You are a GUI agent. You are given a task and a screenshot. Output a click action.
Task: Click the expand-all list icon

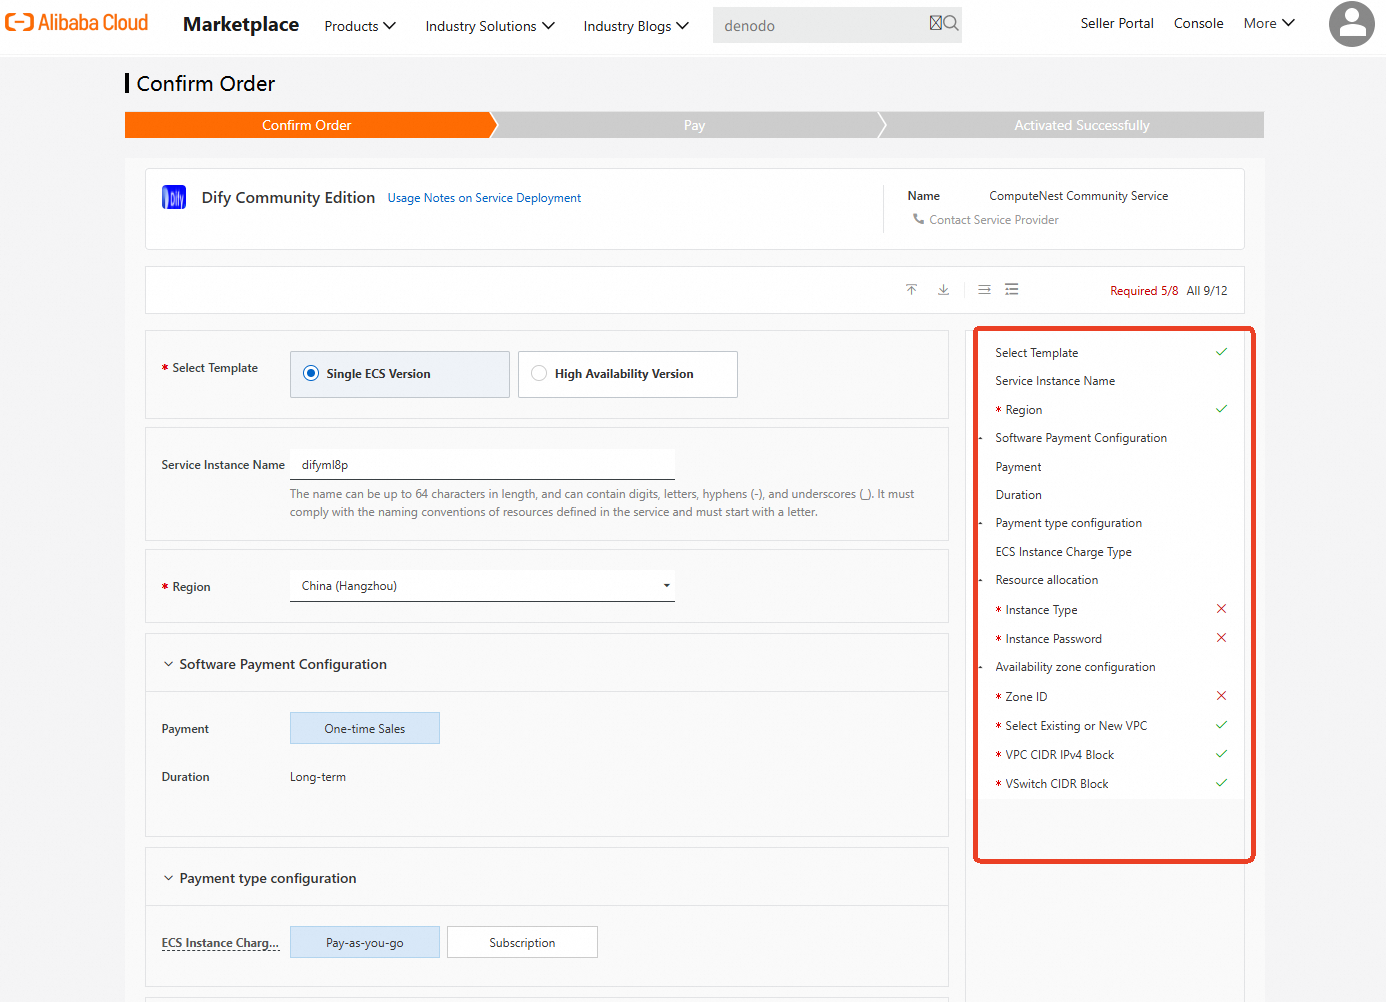pos(1012,290)
